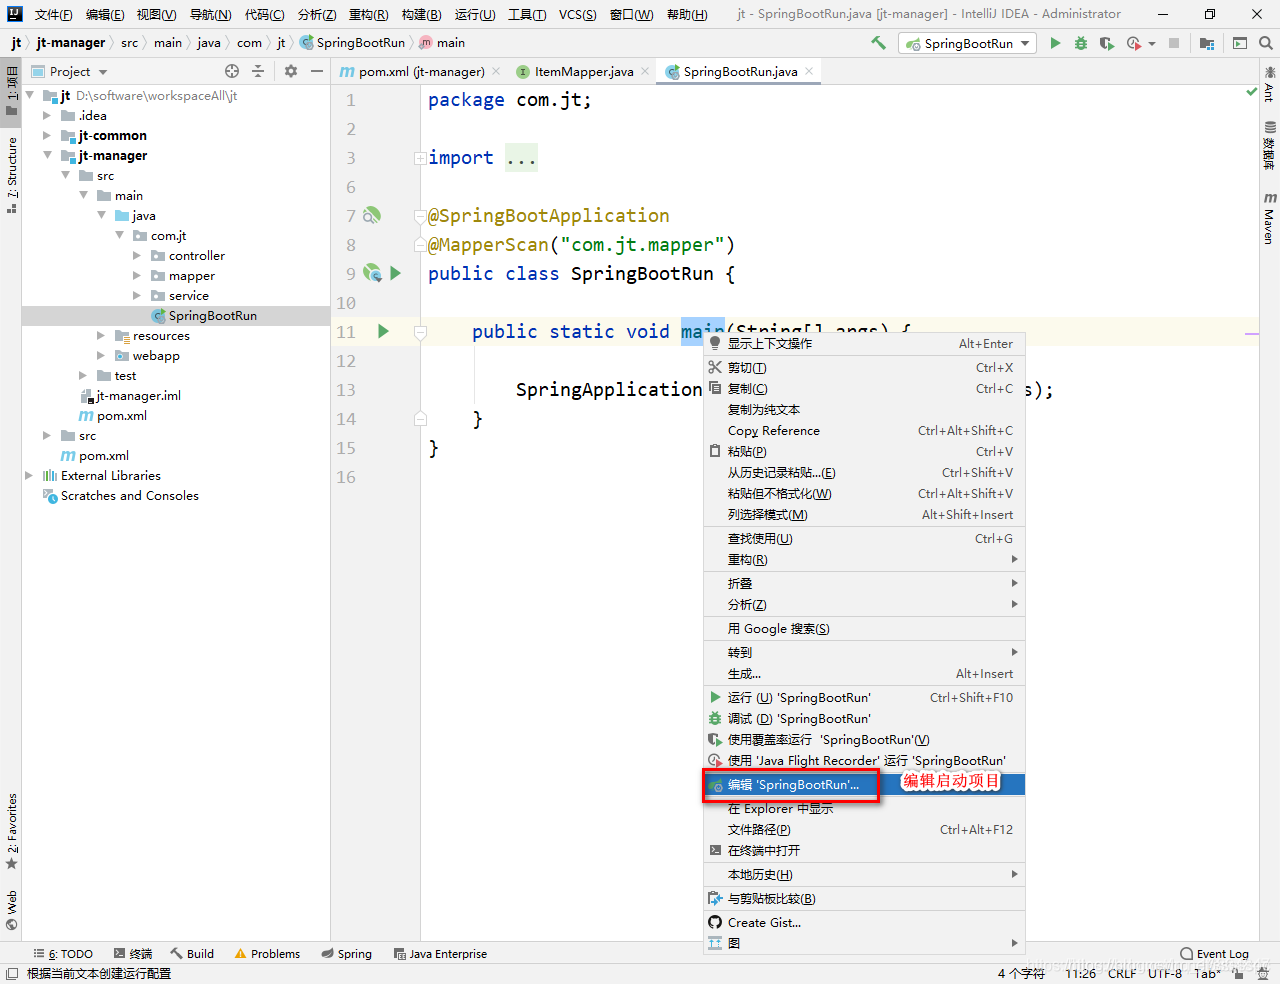Expand External Libraries node

click(x=29, y=475)
